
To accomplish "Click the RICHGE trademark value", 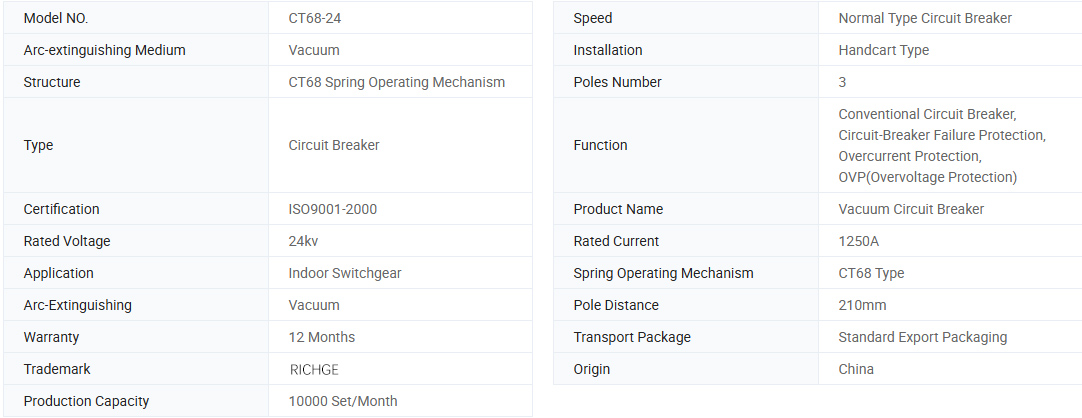I will (x=314, y=369).
